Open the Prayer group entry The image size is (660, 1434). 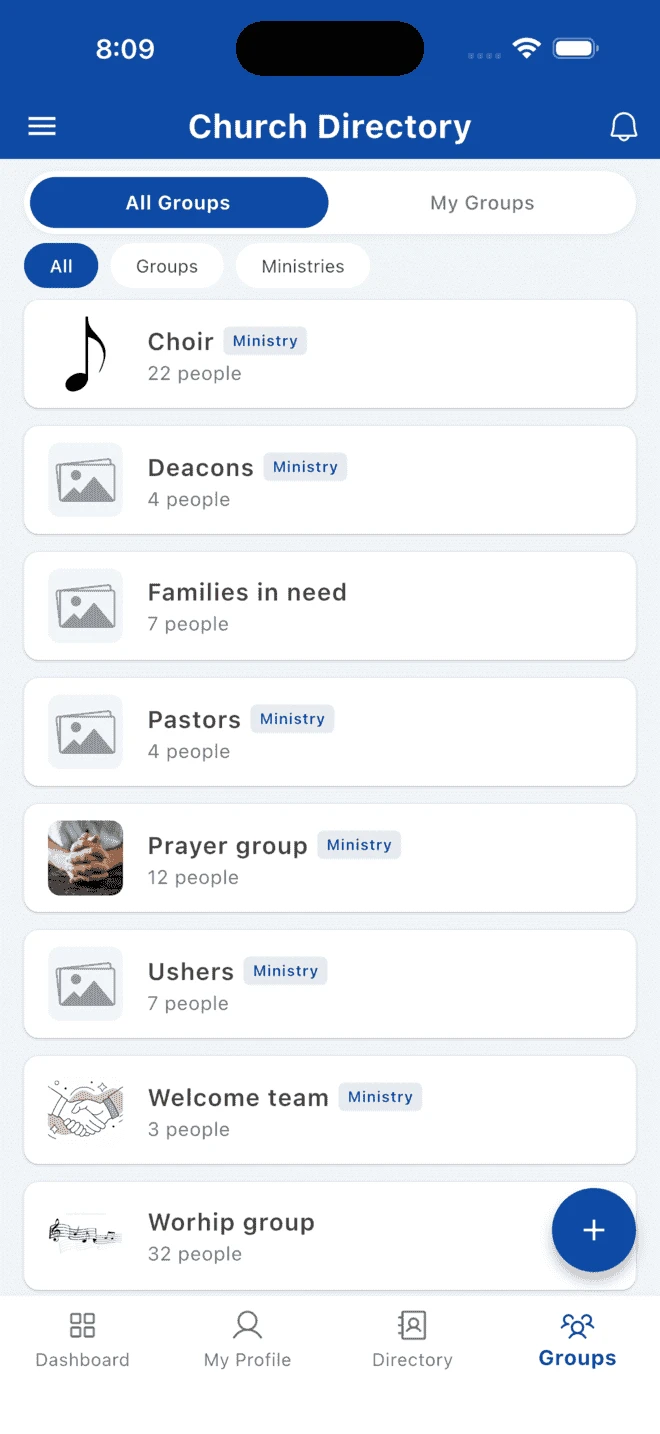(330, 858)
